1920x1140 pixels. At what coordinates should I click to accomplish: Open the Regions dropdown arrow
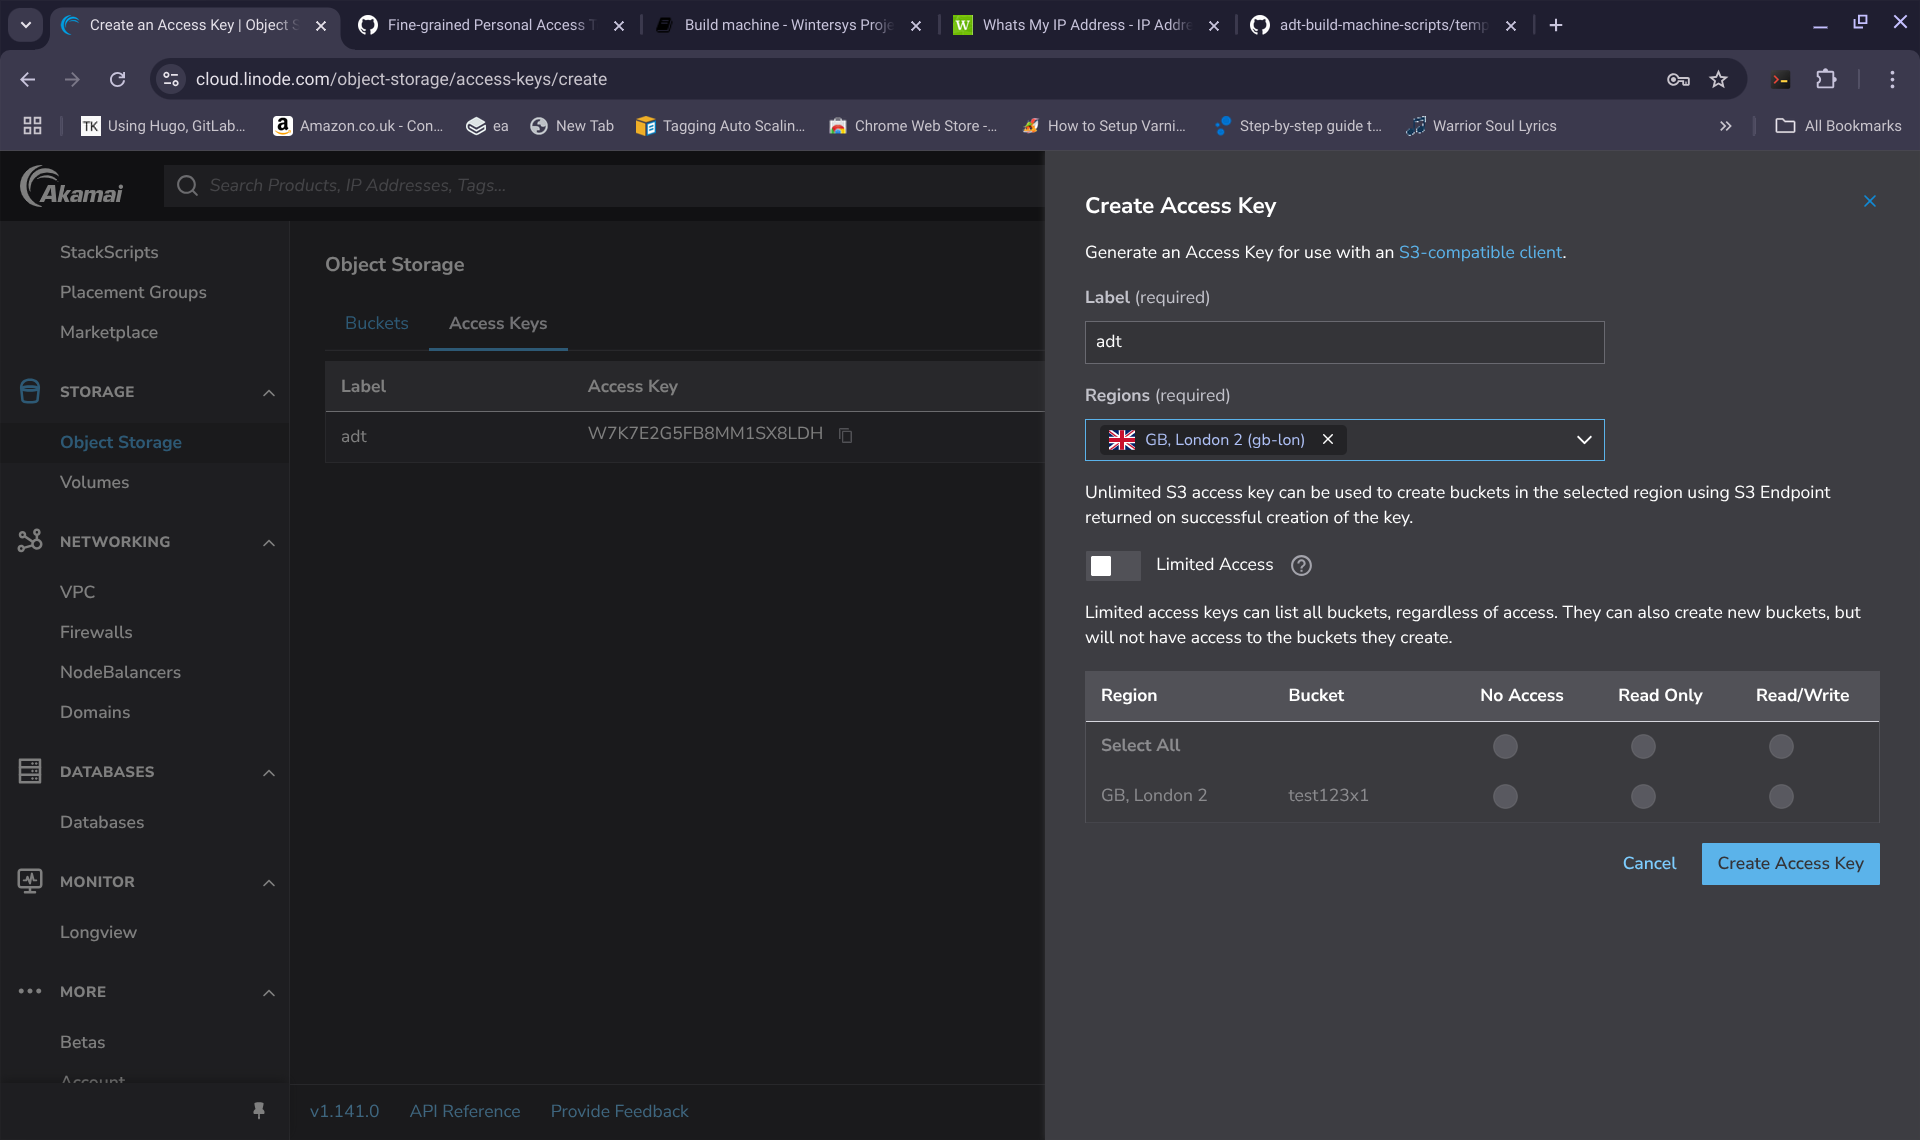coord(1584,440)
